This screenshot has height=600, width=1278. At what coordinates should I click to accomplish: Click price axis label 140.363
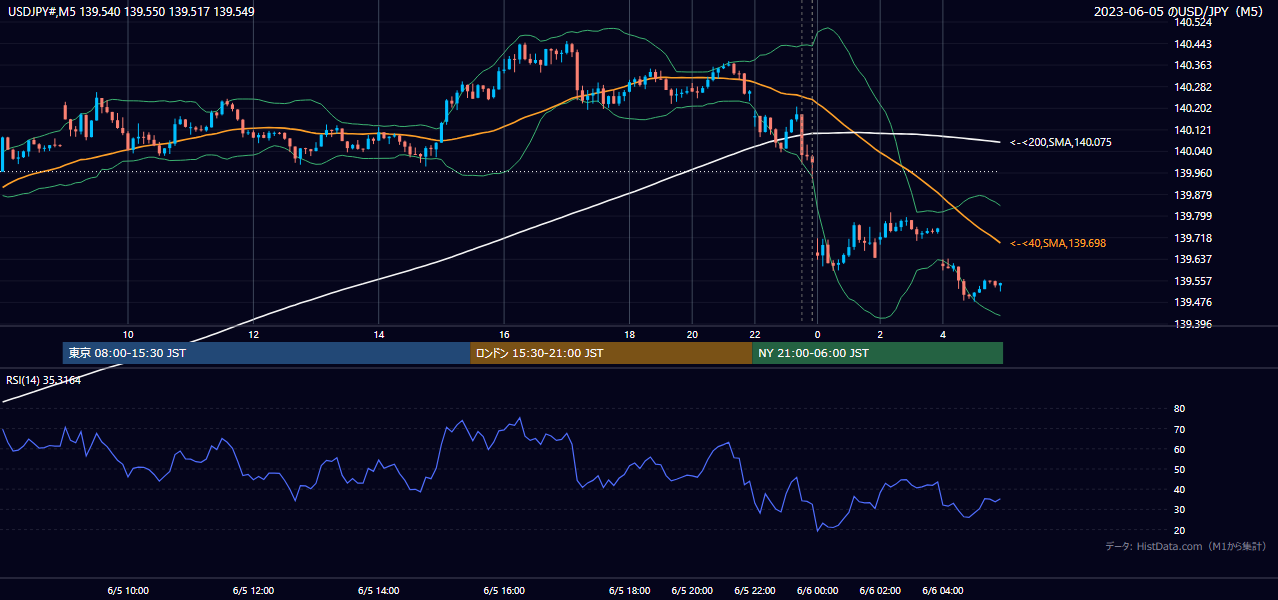pos(1193,66)
